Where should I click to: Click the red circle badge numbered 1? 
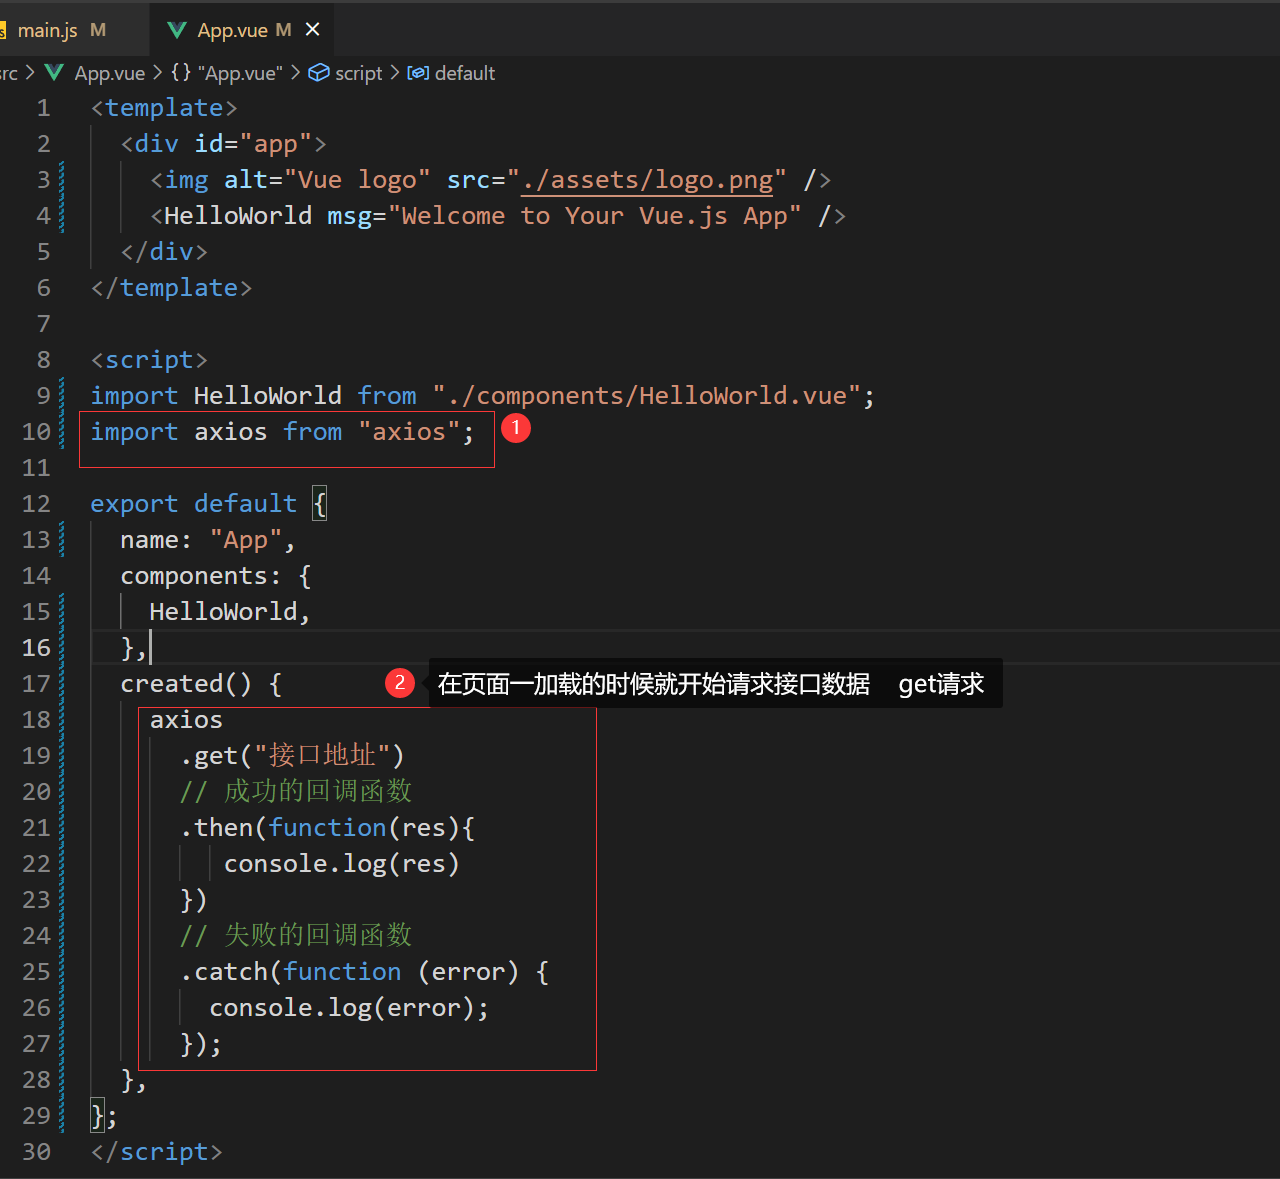tap(516, 427)
